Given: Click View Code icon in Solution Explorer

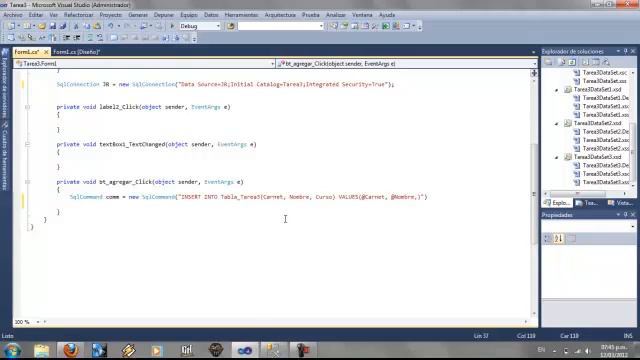Looking at the screenshot, I should [x=585, y=62].
